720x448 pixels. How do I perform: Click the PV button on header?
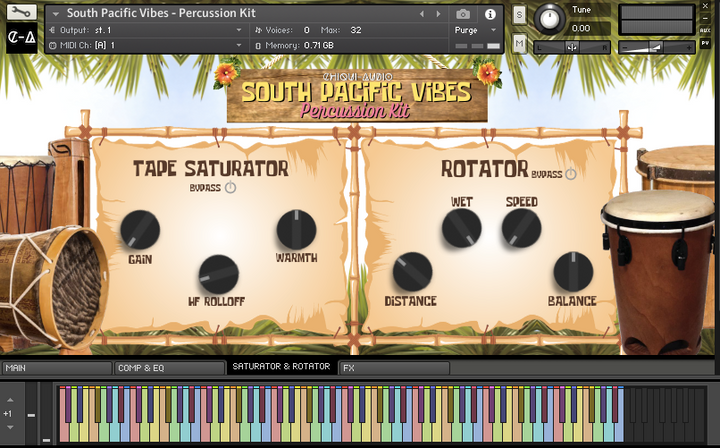point(705,43)
